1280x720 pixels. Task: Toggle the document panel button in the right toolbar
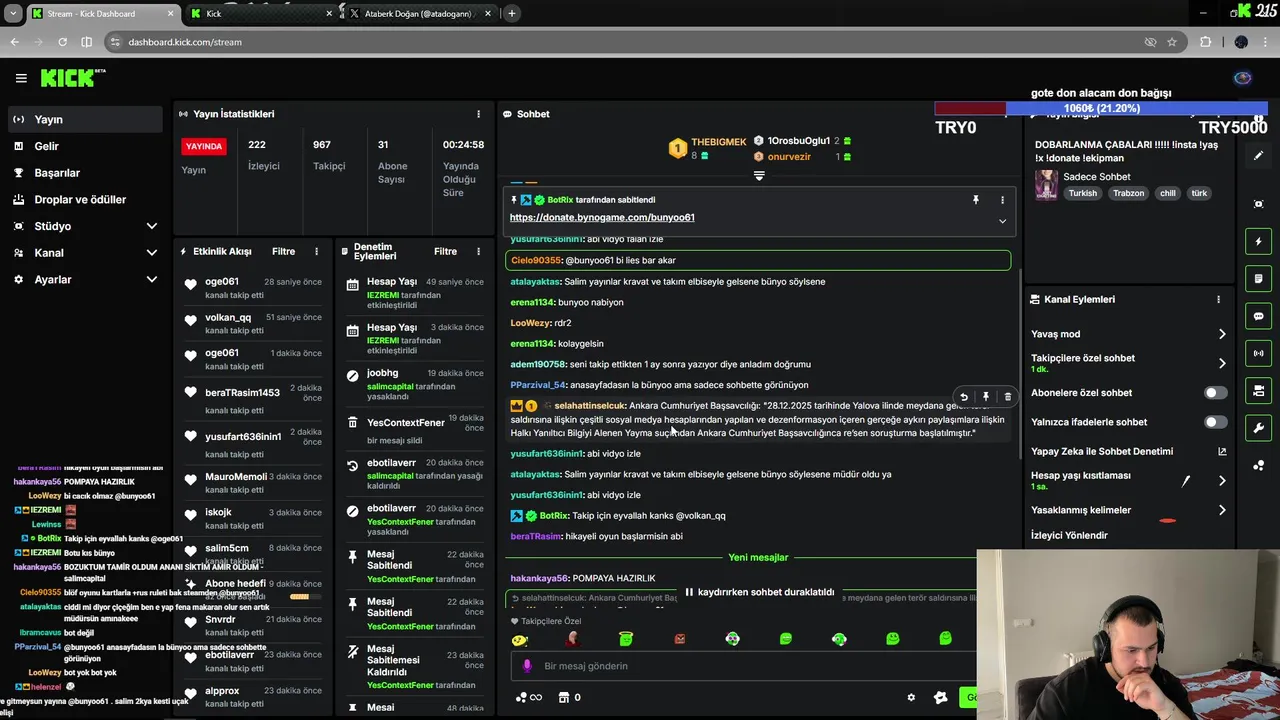[1259, 278]
